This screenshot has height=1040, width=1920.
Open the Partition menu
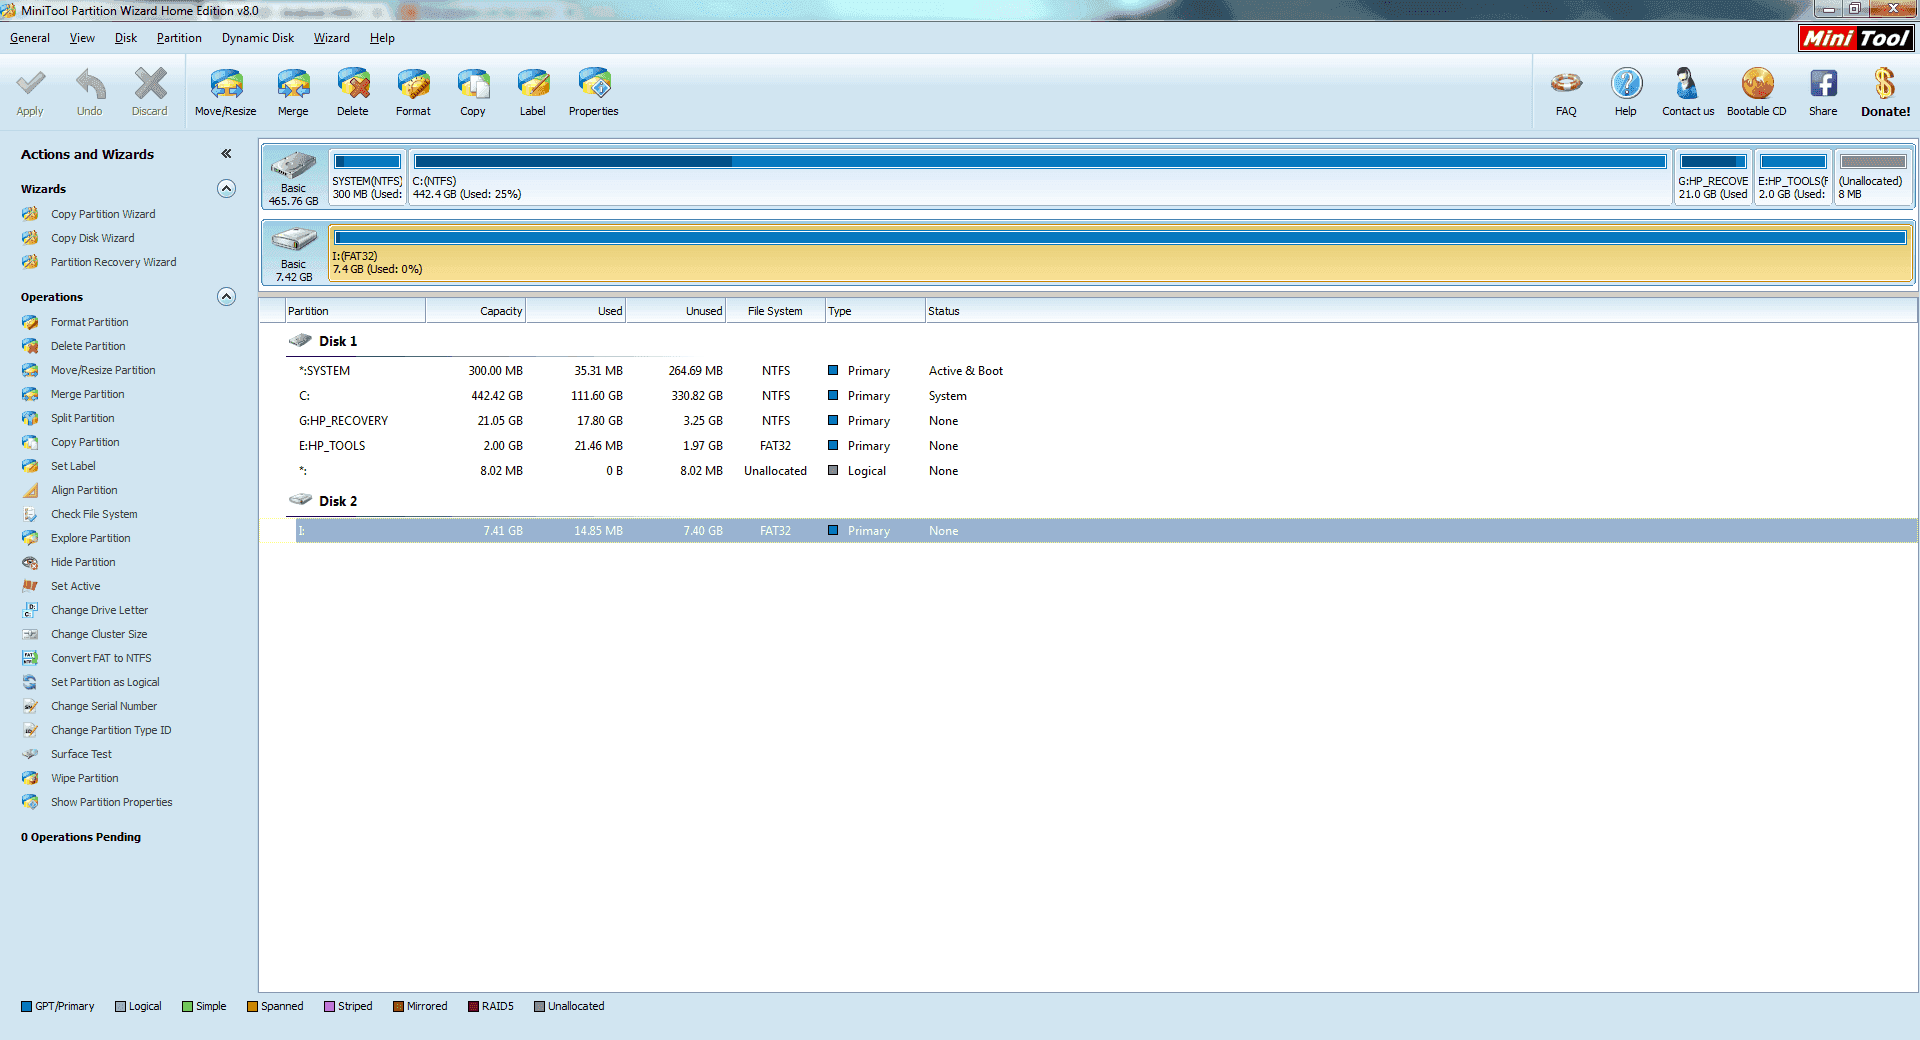pyautogui.click(x=179, y=38)
